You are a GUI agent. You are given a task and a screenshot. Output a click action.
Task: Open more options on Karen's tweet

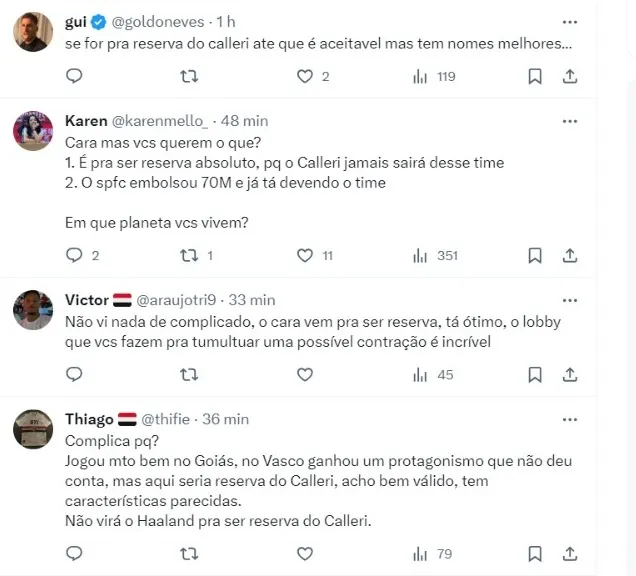click(x=569, y=121)
